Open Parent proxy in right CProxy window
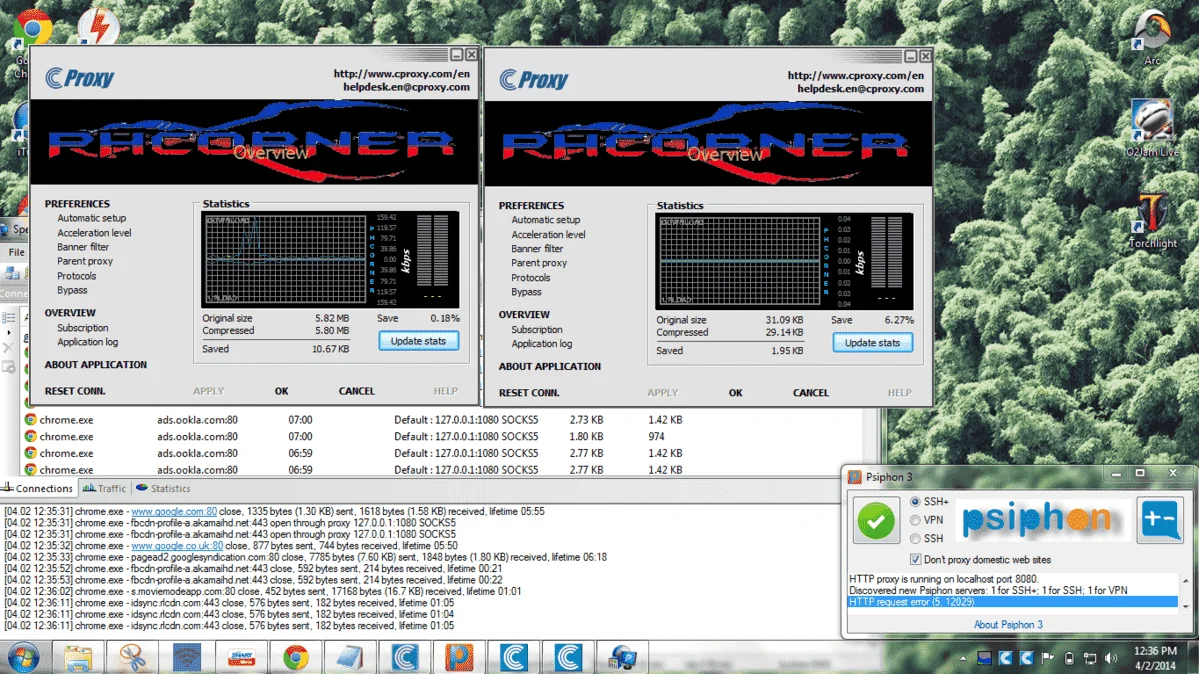 539,263
